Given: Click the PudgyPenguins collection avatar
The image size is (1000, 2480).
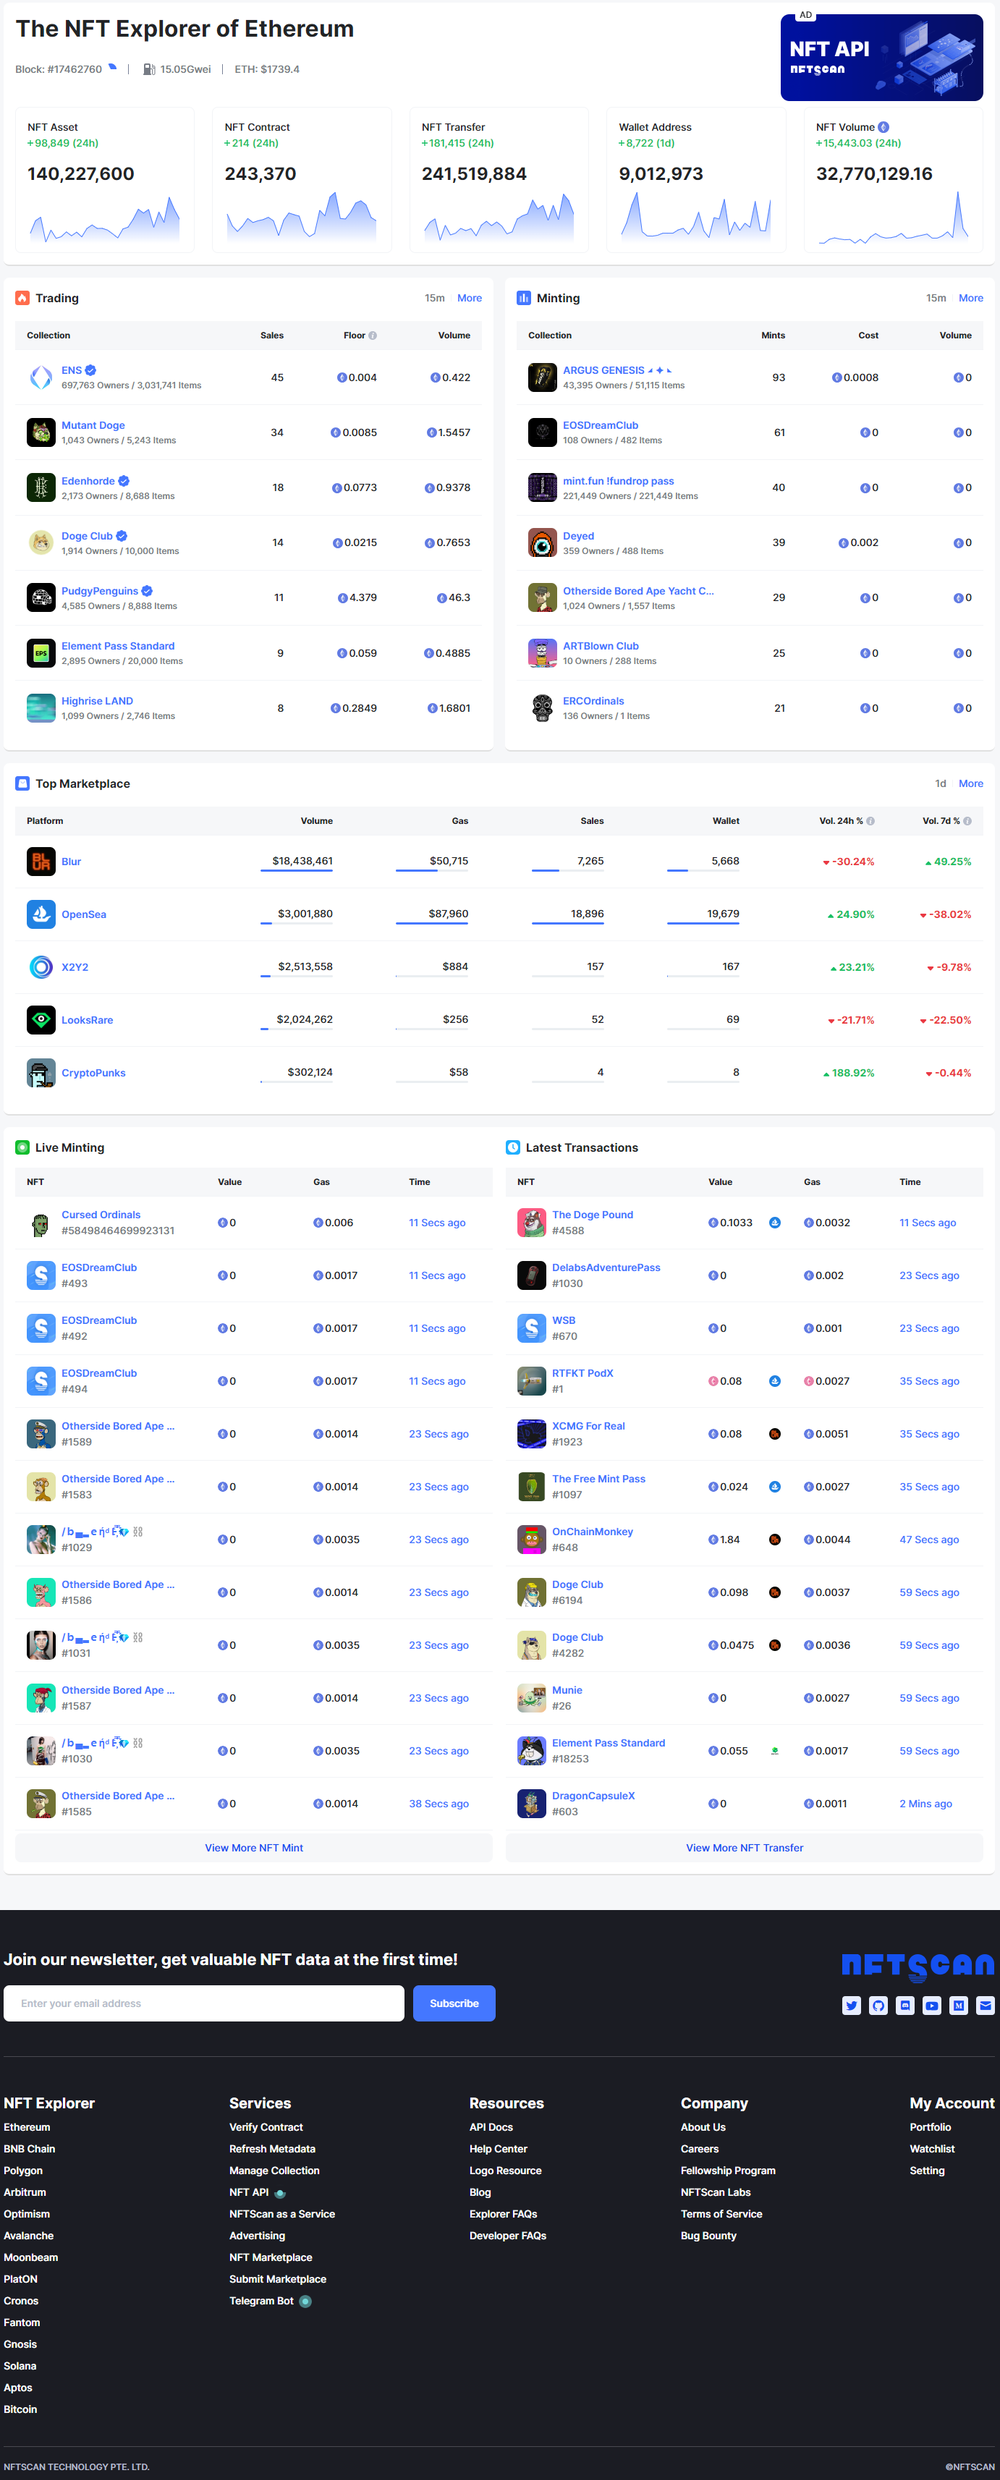Looking at the screenshot, I should pyautogui.click(x=41, y=597).
